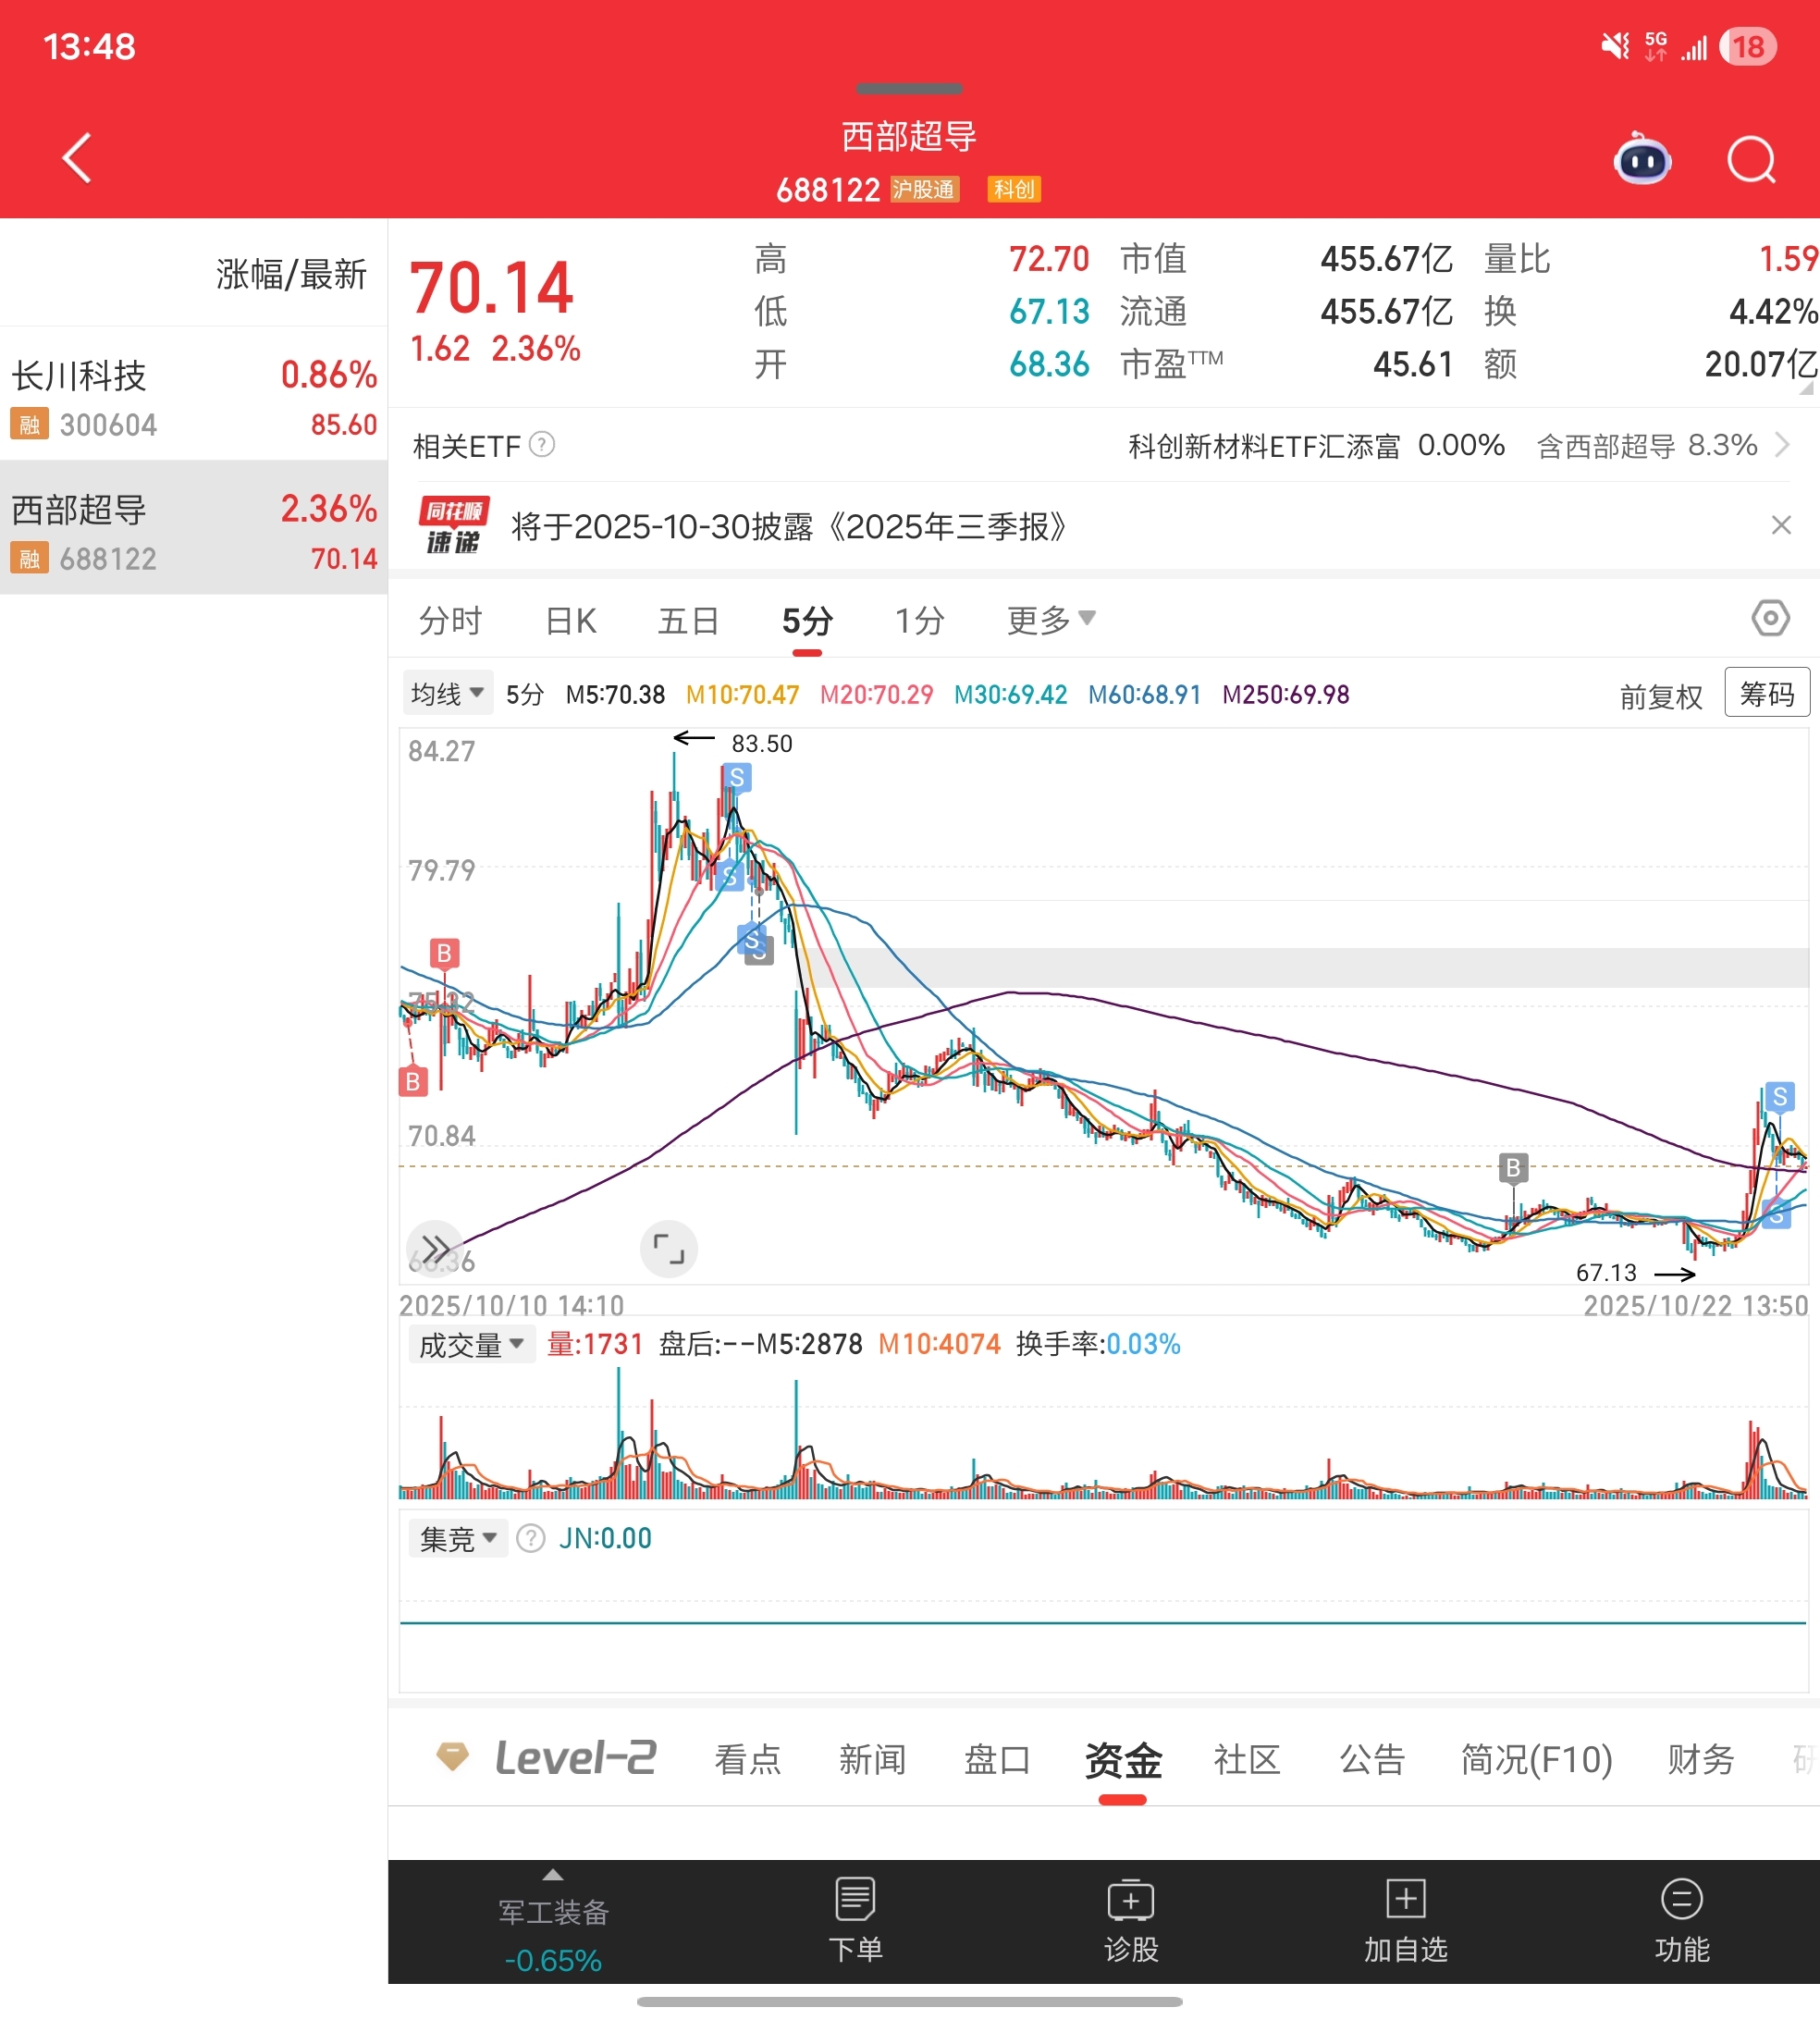Open stock search magnifier
This screenshot has height=2020, width=1820.
tap(1750, 160)
